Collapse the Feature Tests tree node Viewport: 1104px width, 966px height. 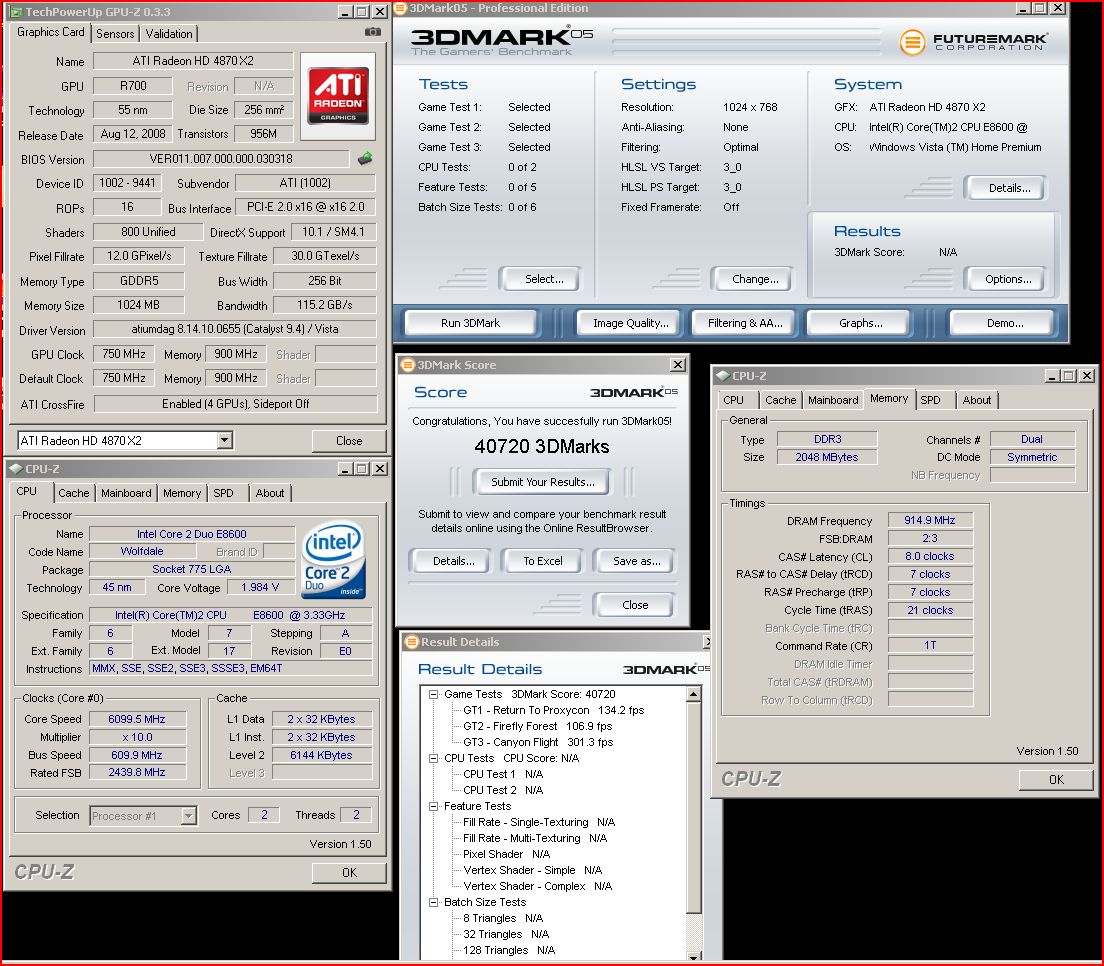434,806
